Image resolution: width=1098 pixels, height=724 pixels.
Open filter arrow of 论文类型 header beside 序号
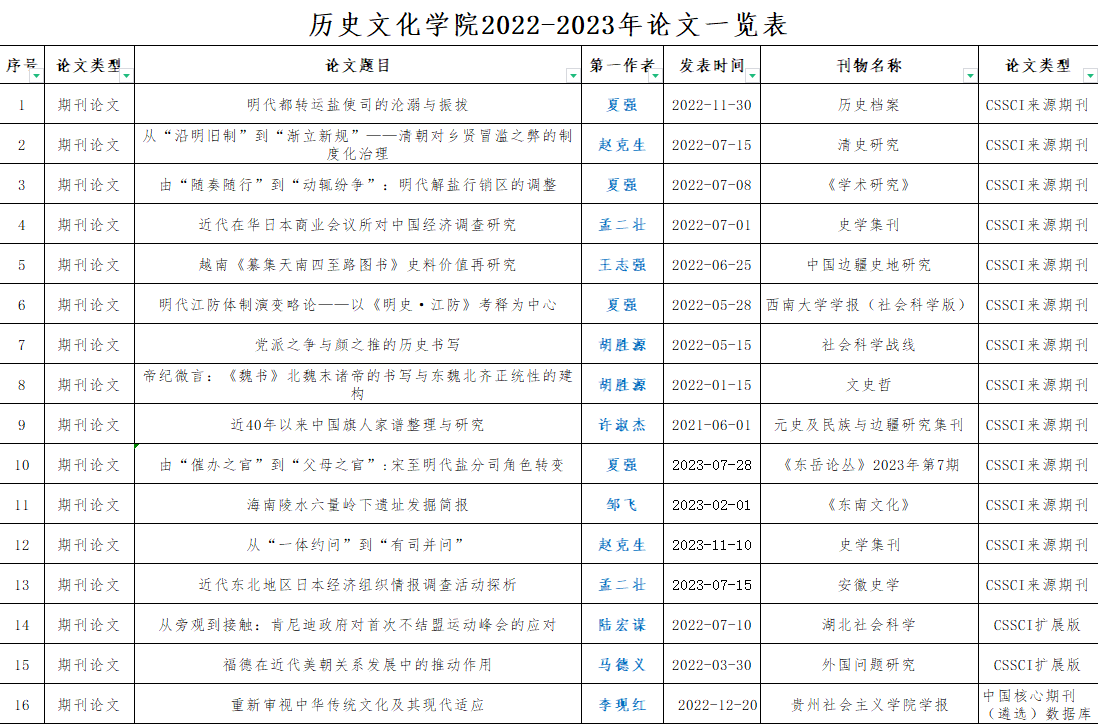(x=126, y=75)
